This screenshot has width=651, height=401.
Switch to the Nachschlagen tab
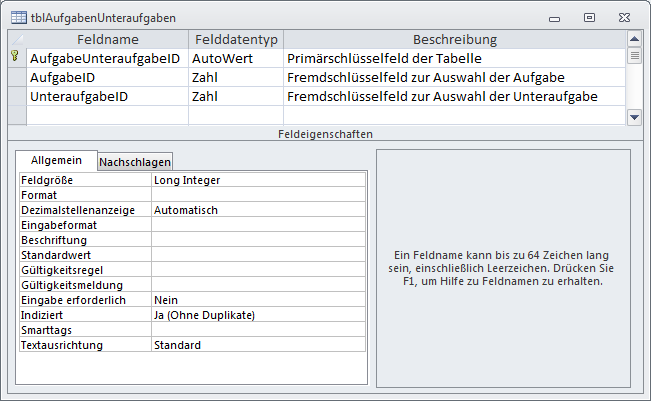[135, 161]
